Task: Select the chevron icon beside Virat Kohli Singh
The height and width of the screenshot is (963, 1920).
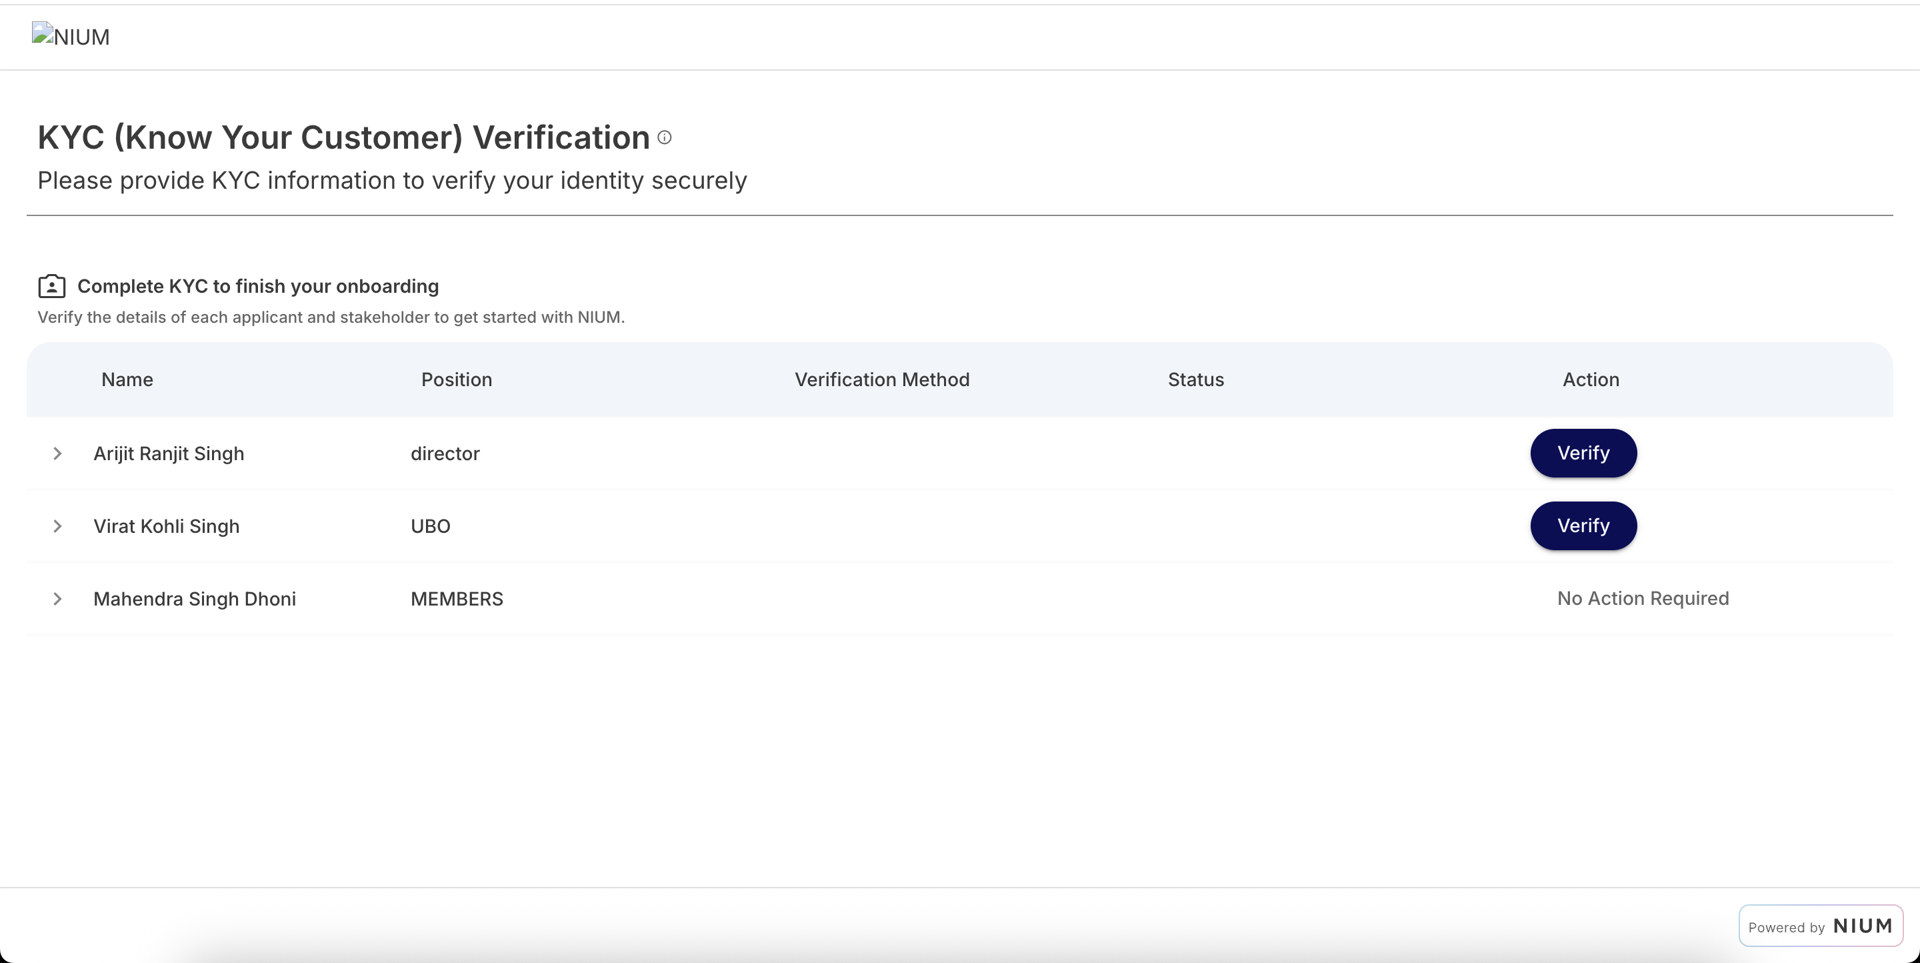Action: click(57, 527)
